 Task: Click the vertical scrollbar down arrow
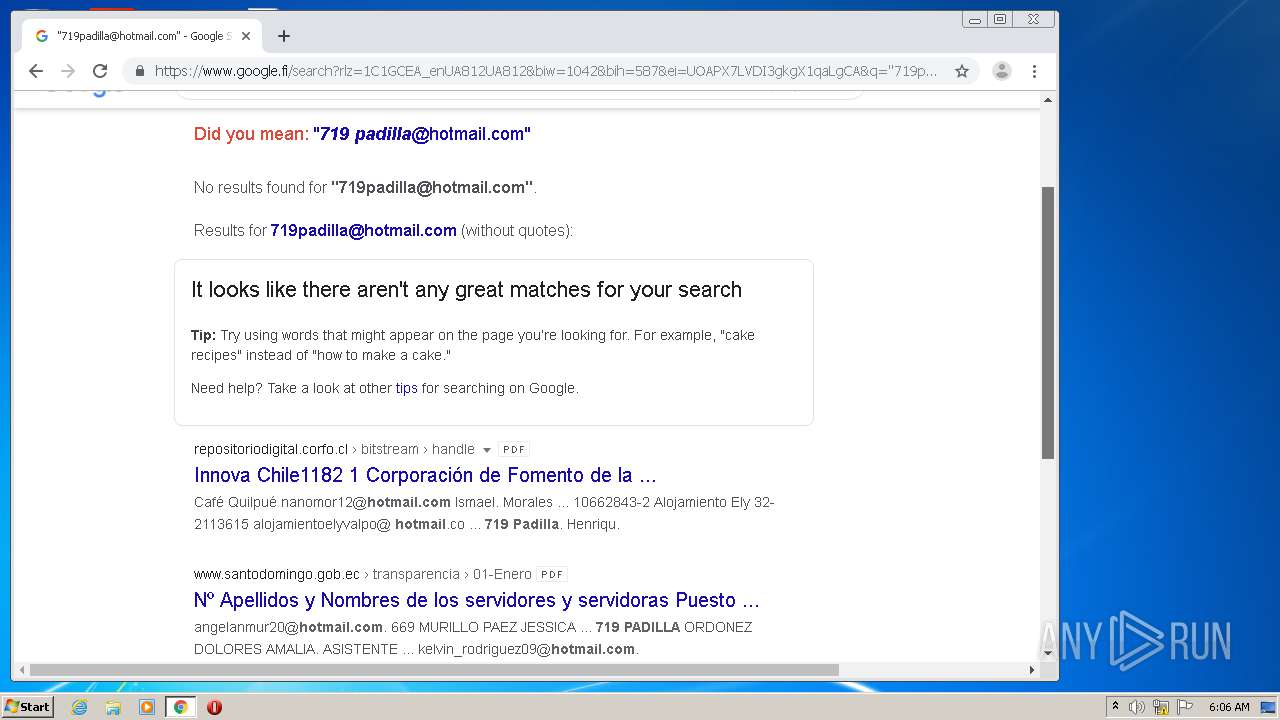1048,653
